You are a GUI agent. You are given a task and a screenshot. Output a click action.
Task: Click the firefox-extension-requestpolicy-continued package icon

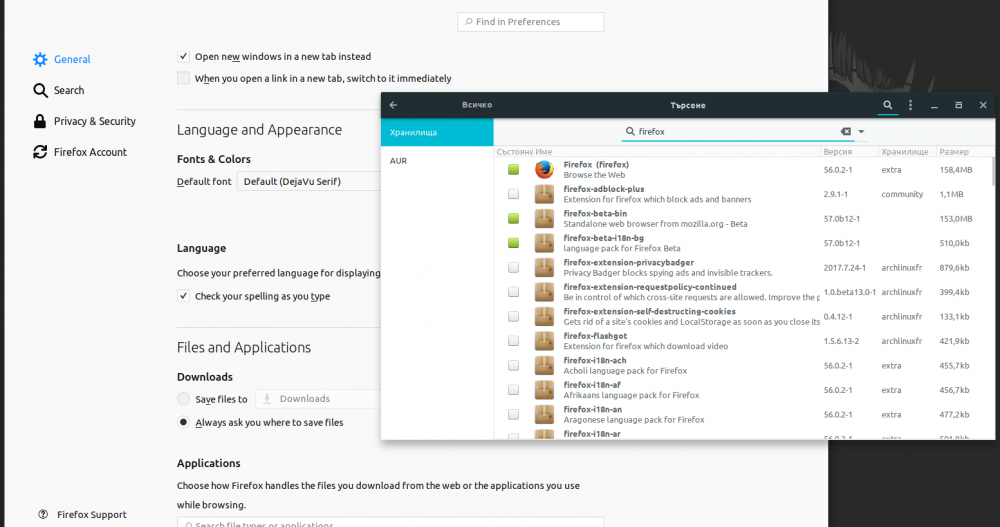544,292
